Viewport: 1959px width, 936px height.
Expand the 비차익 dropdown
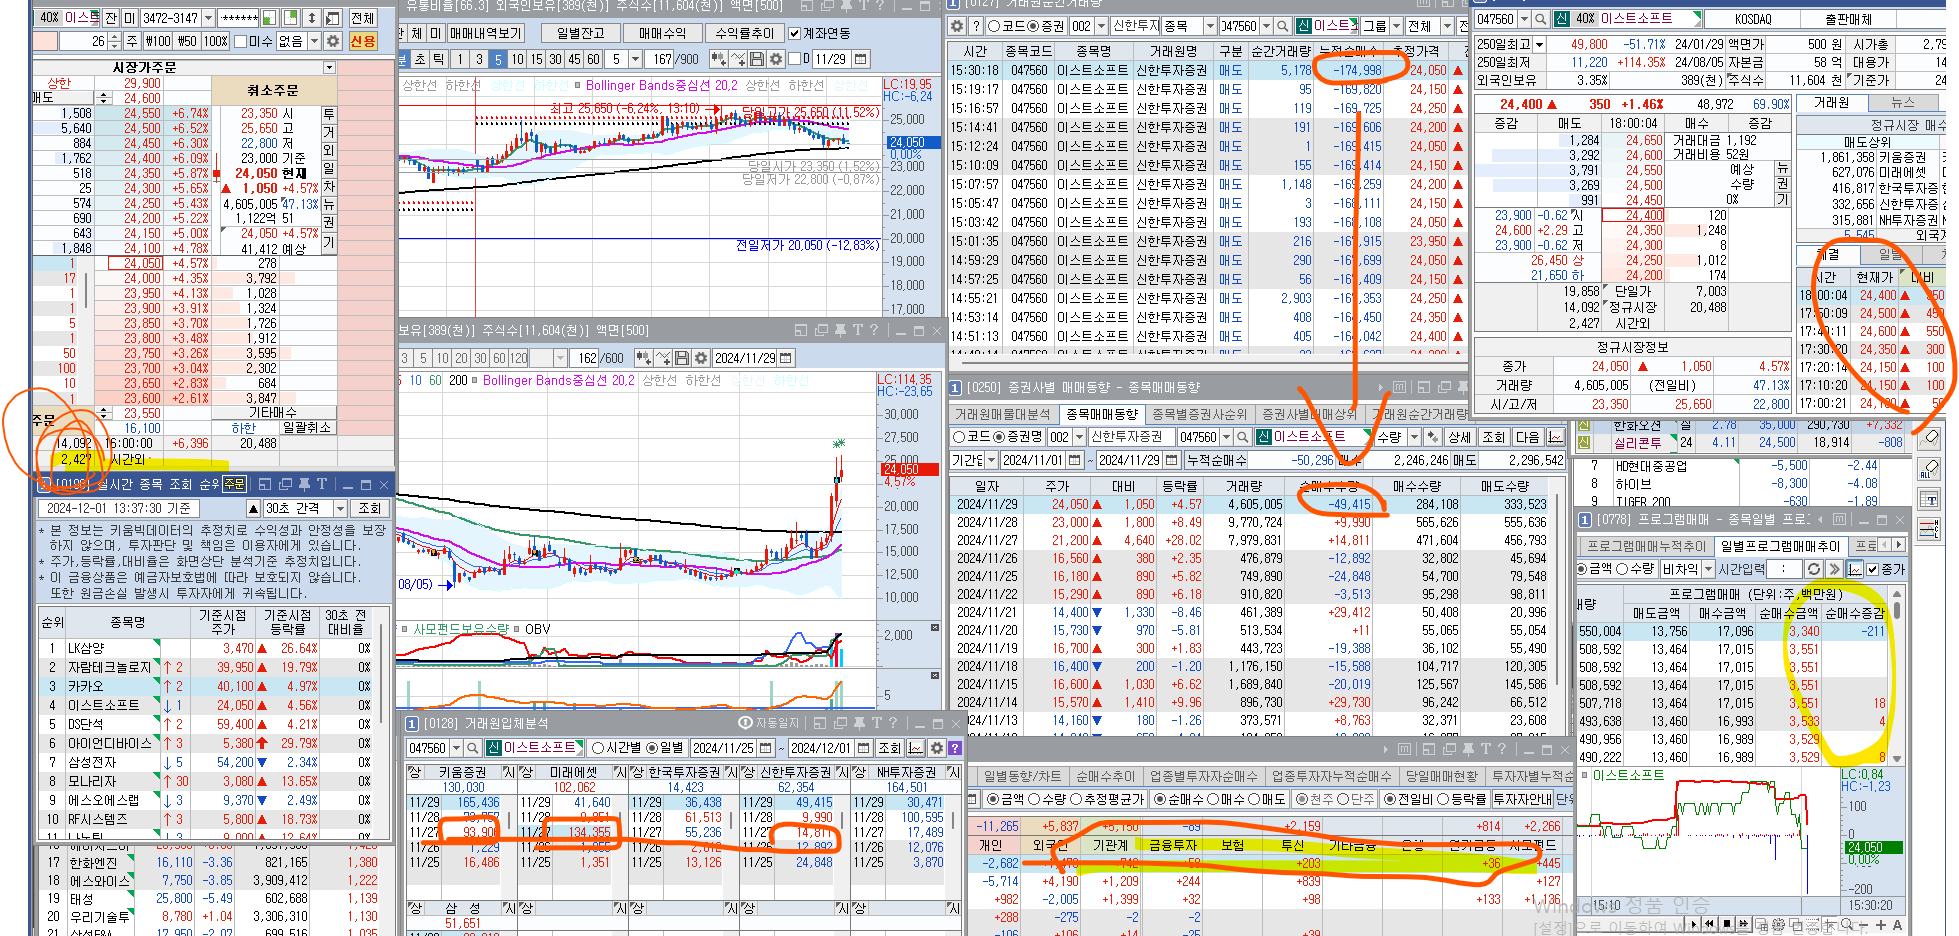pyautogui.click(x=1706, y=569)
